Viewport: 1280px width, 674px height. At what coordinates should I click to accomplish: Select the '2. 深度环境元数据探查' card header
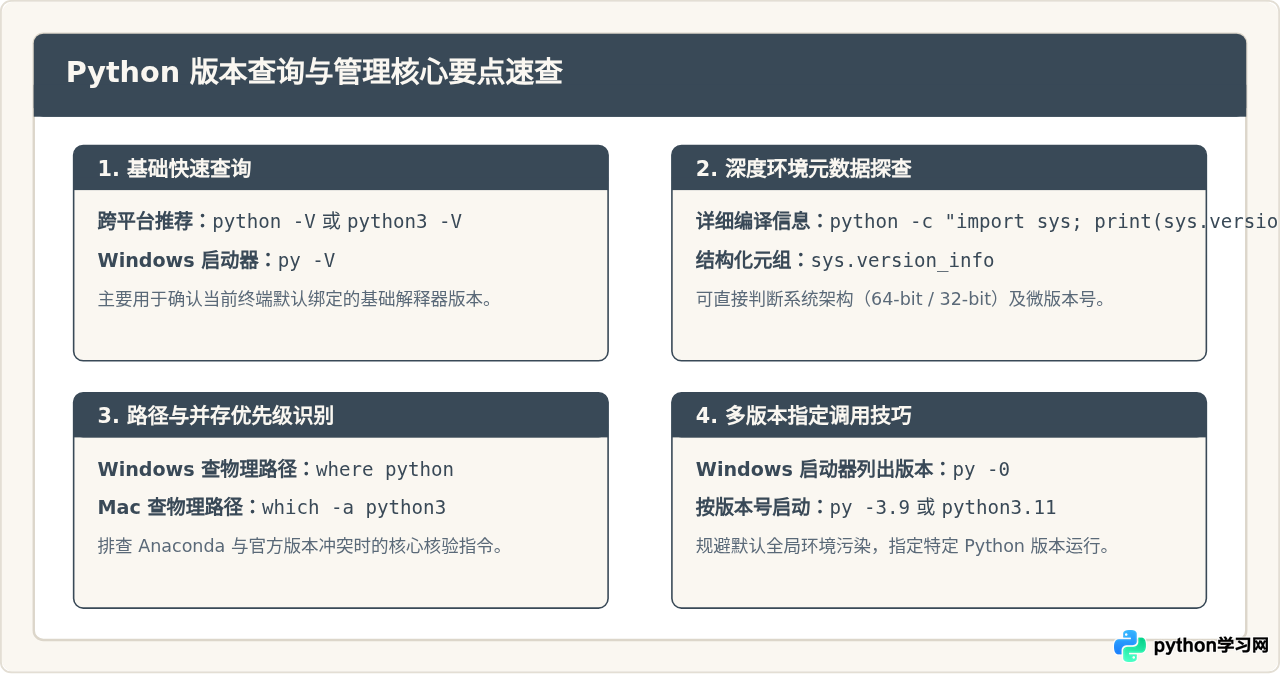[x=939, y=168]
